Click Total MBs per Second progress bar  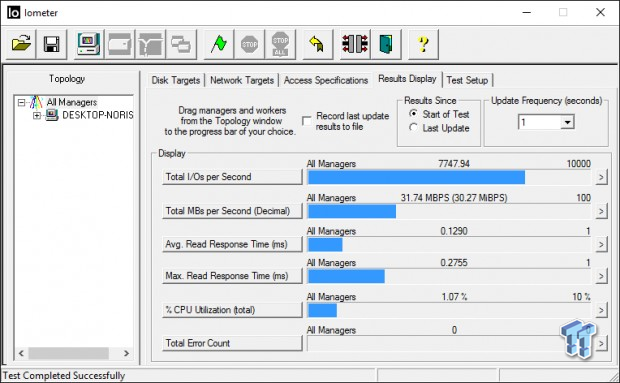click(449, 211)
